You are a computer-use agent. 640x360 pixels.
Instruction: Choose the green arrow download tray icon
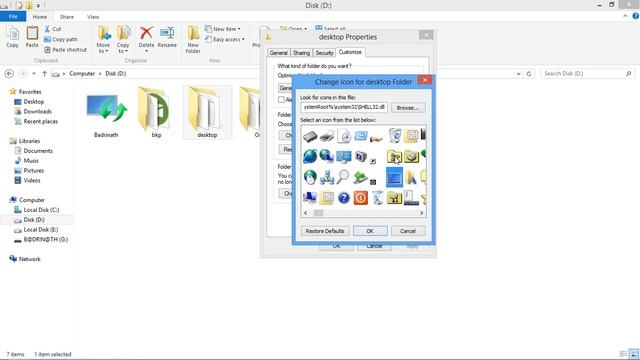pos(360,177)
